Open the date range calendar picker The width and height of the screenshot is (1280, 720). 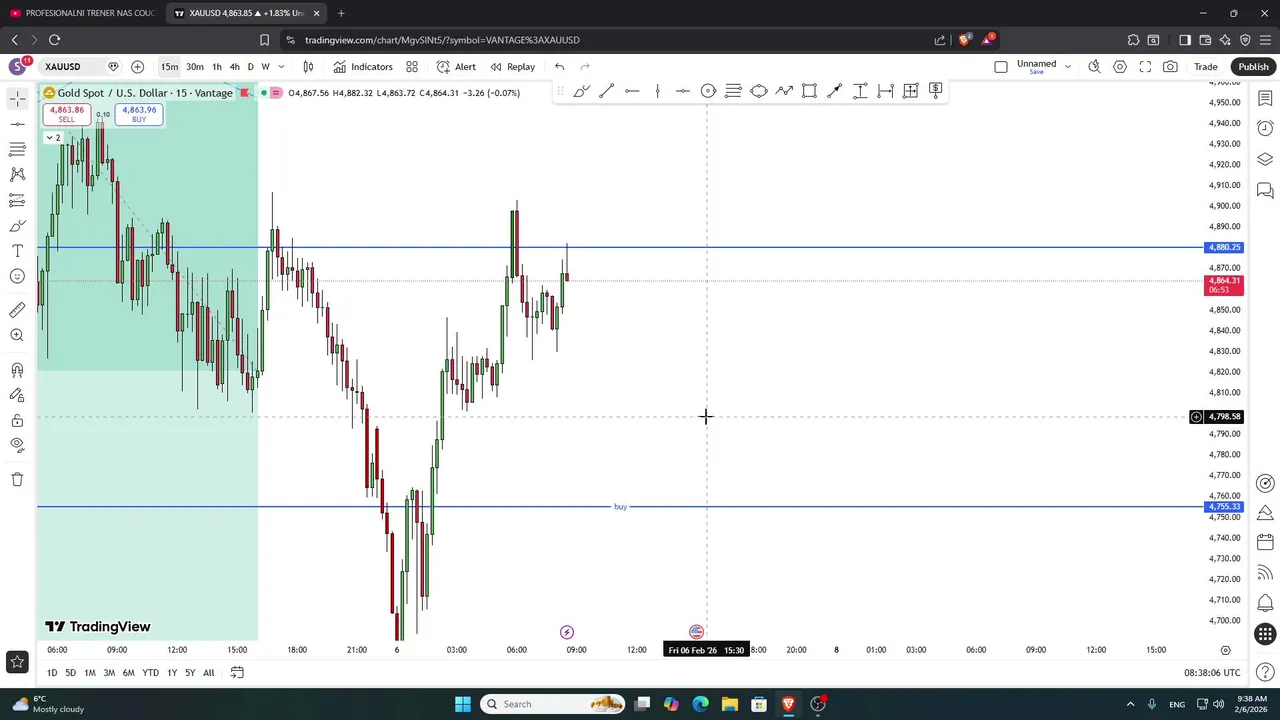point(237,673)
